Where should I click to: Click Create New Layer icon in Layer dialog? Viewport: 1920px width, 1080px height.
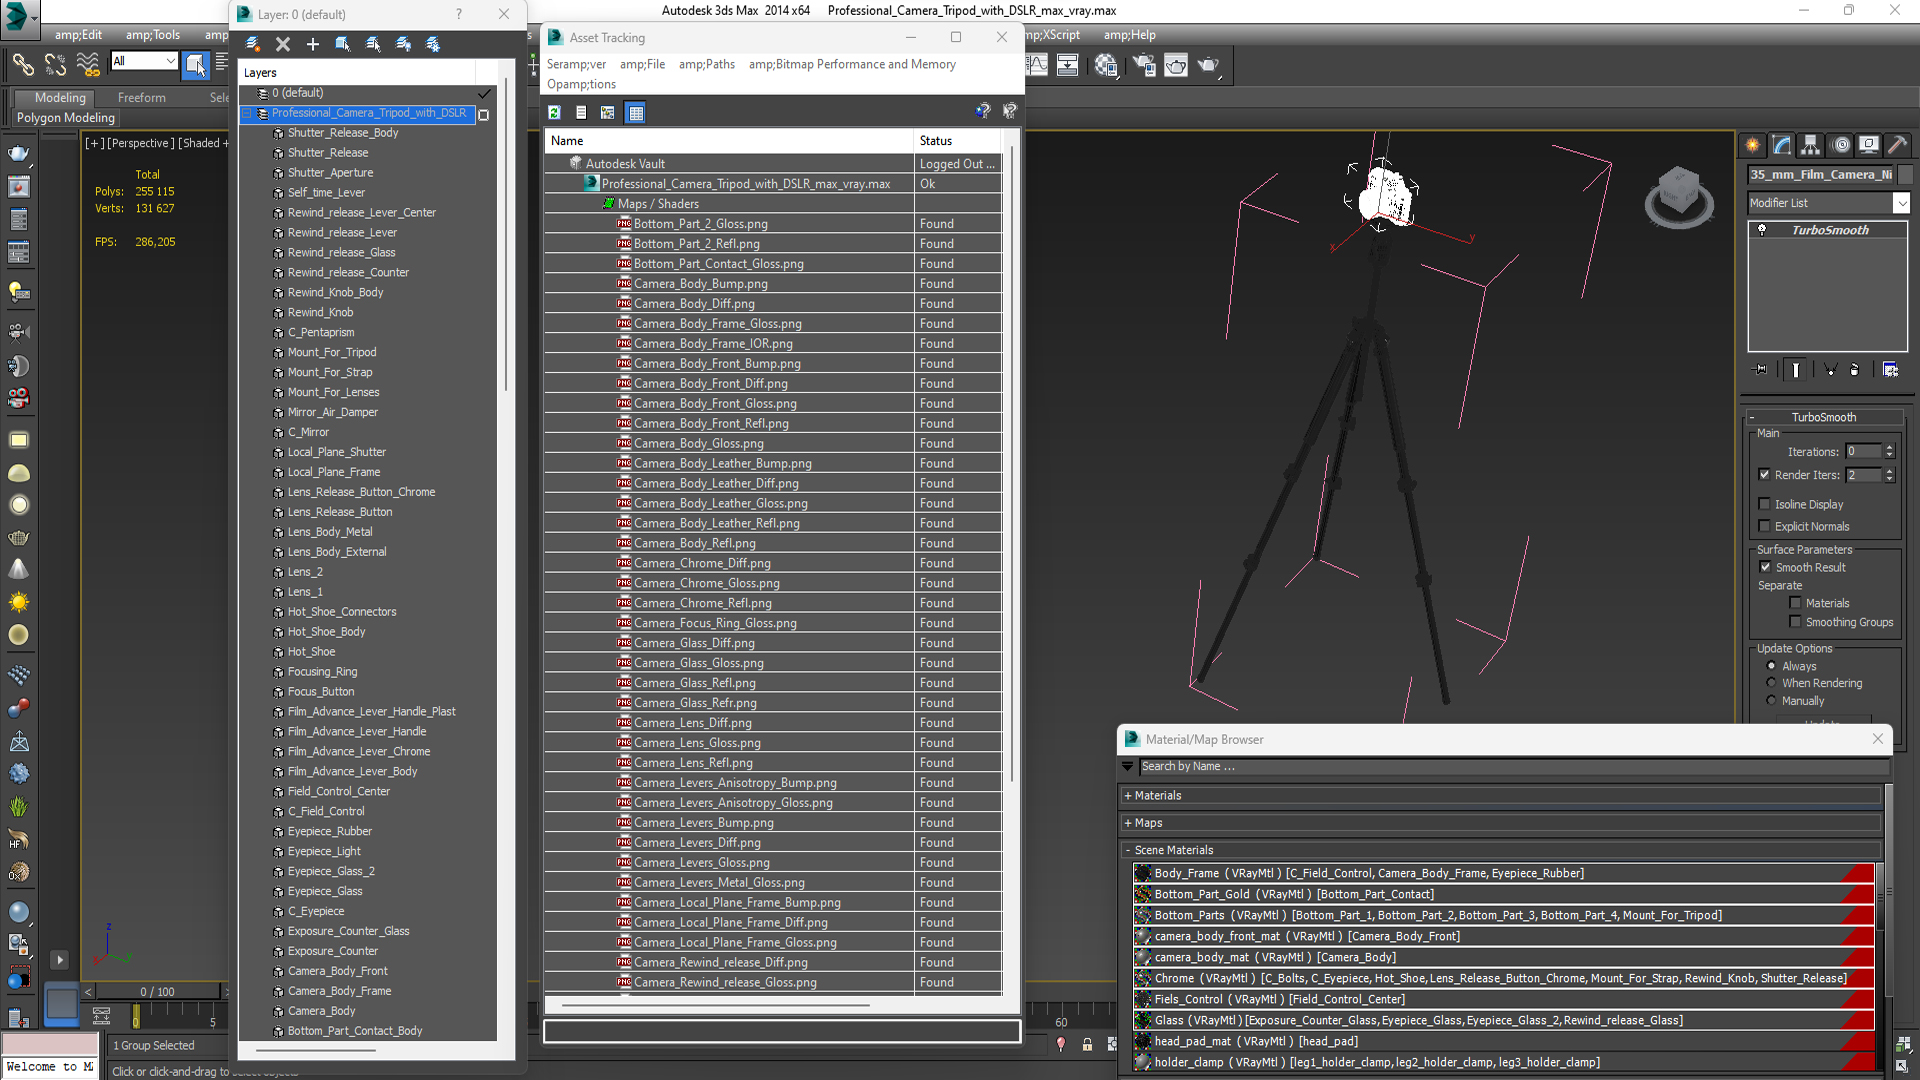(x=253, y=44)
